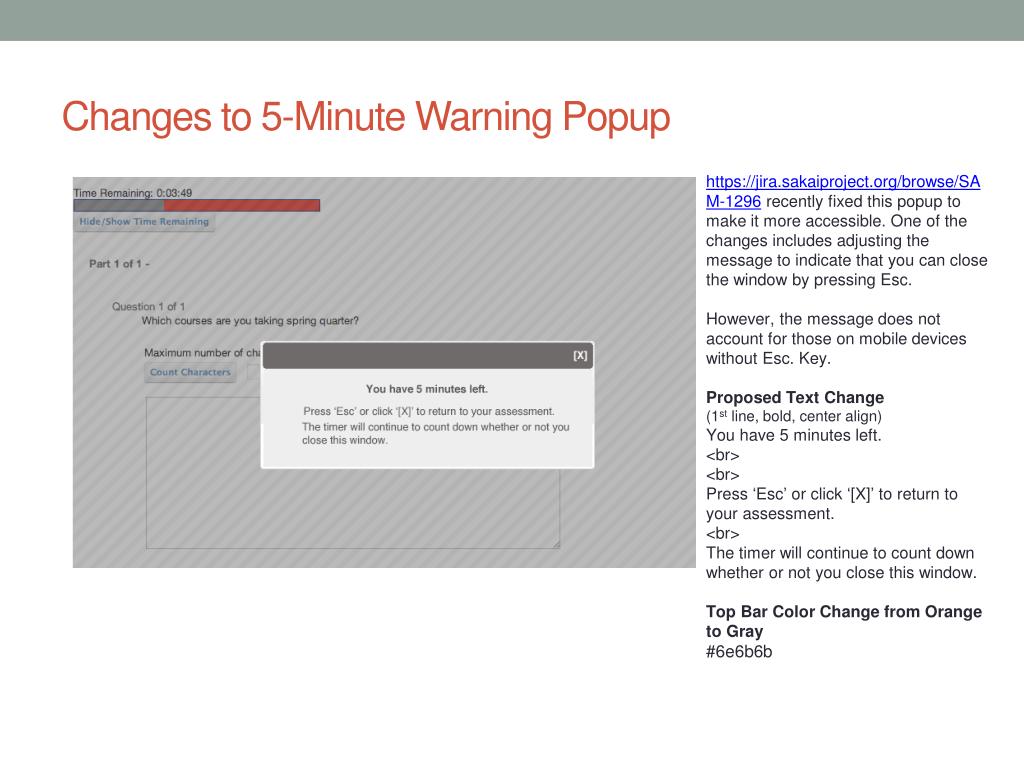Open the jira.sakaiproject.org SAM-1296 link

842,191
